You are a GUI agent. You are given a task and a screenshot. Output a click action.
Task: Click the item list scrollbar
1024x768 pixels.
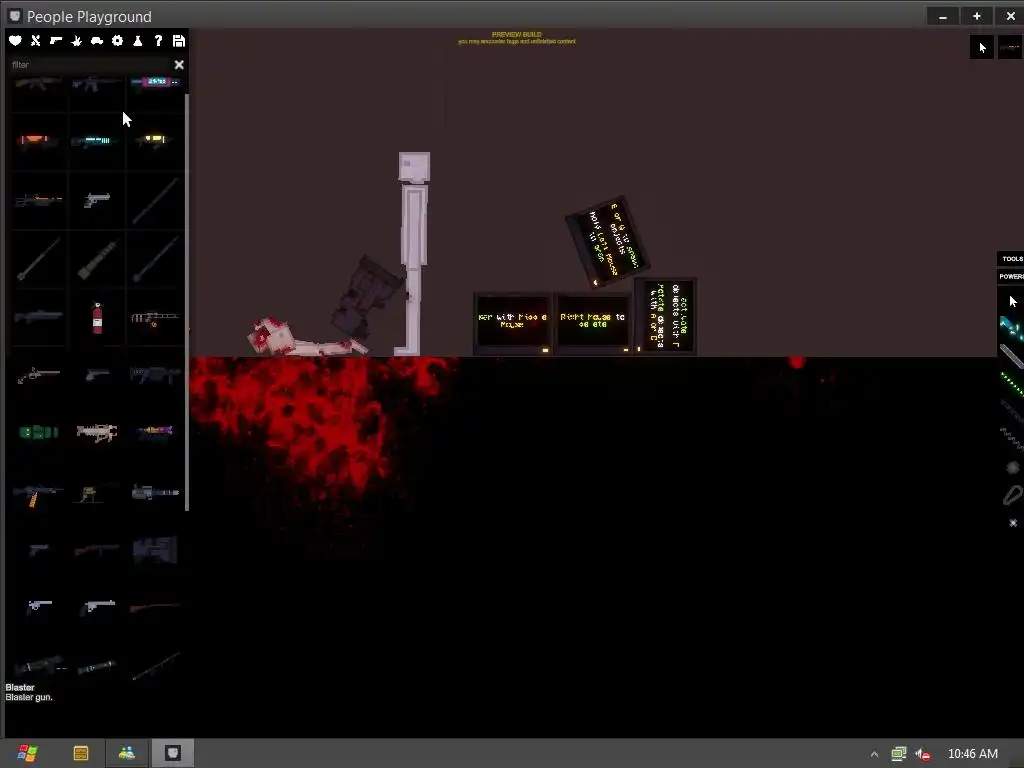(x=187, y=302)
